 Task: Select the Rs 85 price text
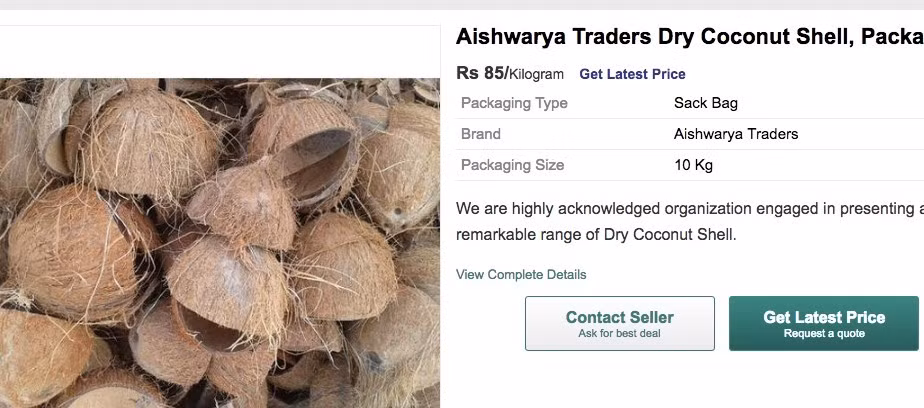click(x=482, y=73)
